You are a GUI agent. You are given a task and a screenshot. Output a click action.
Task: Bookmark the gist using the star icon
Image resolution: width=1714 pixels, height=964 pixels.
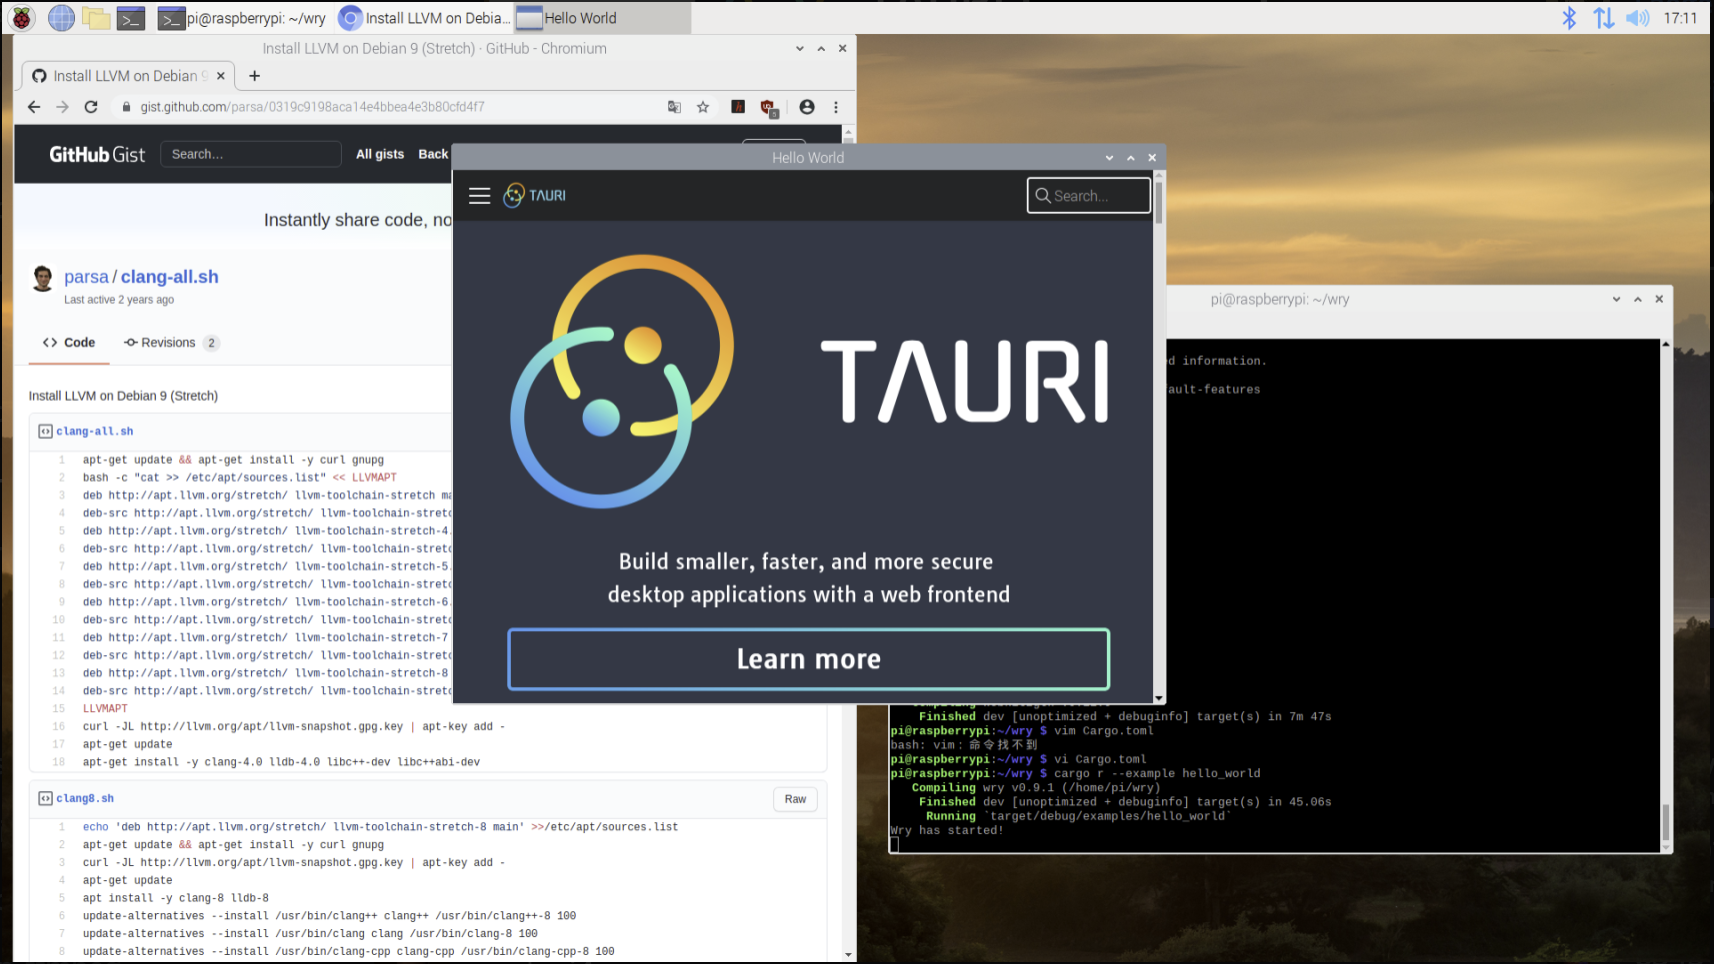pos(704,106)
